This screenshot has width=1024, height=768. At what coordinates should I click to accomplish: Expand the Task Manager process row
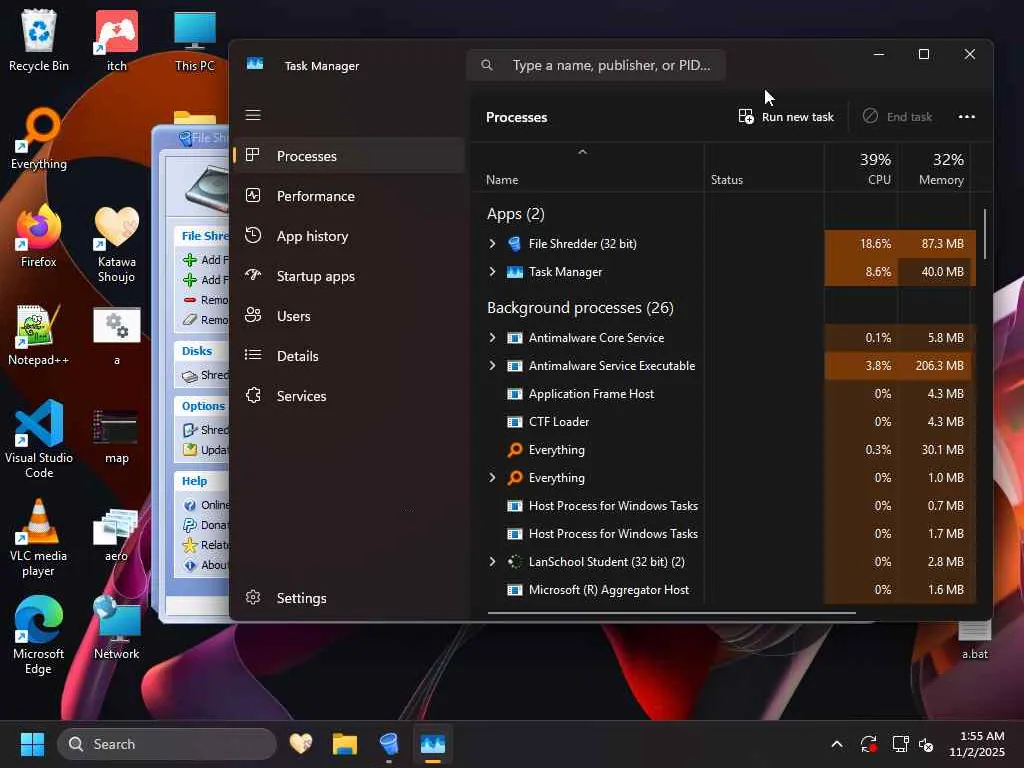[492, 272]
